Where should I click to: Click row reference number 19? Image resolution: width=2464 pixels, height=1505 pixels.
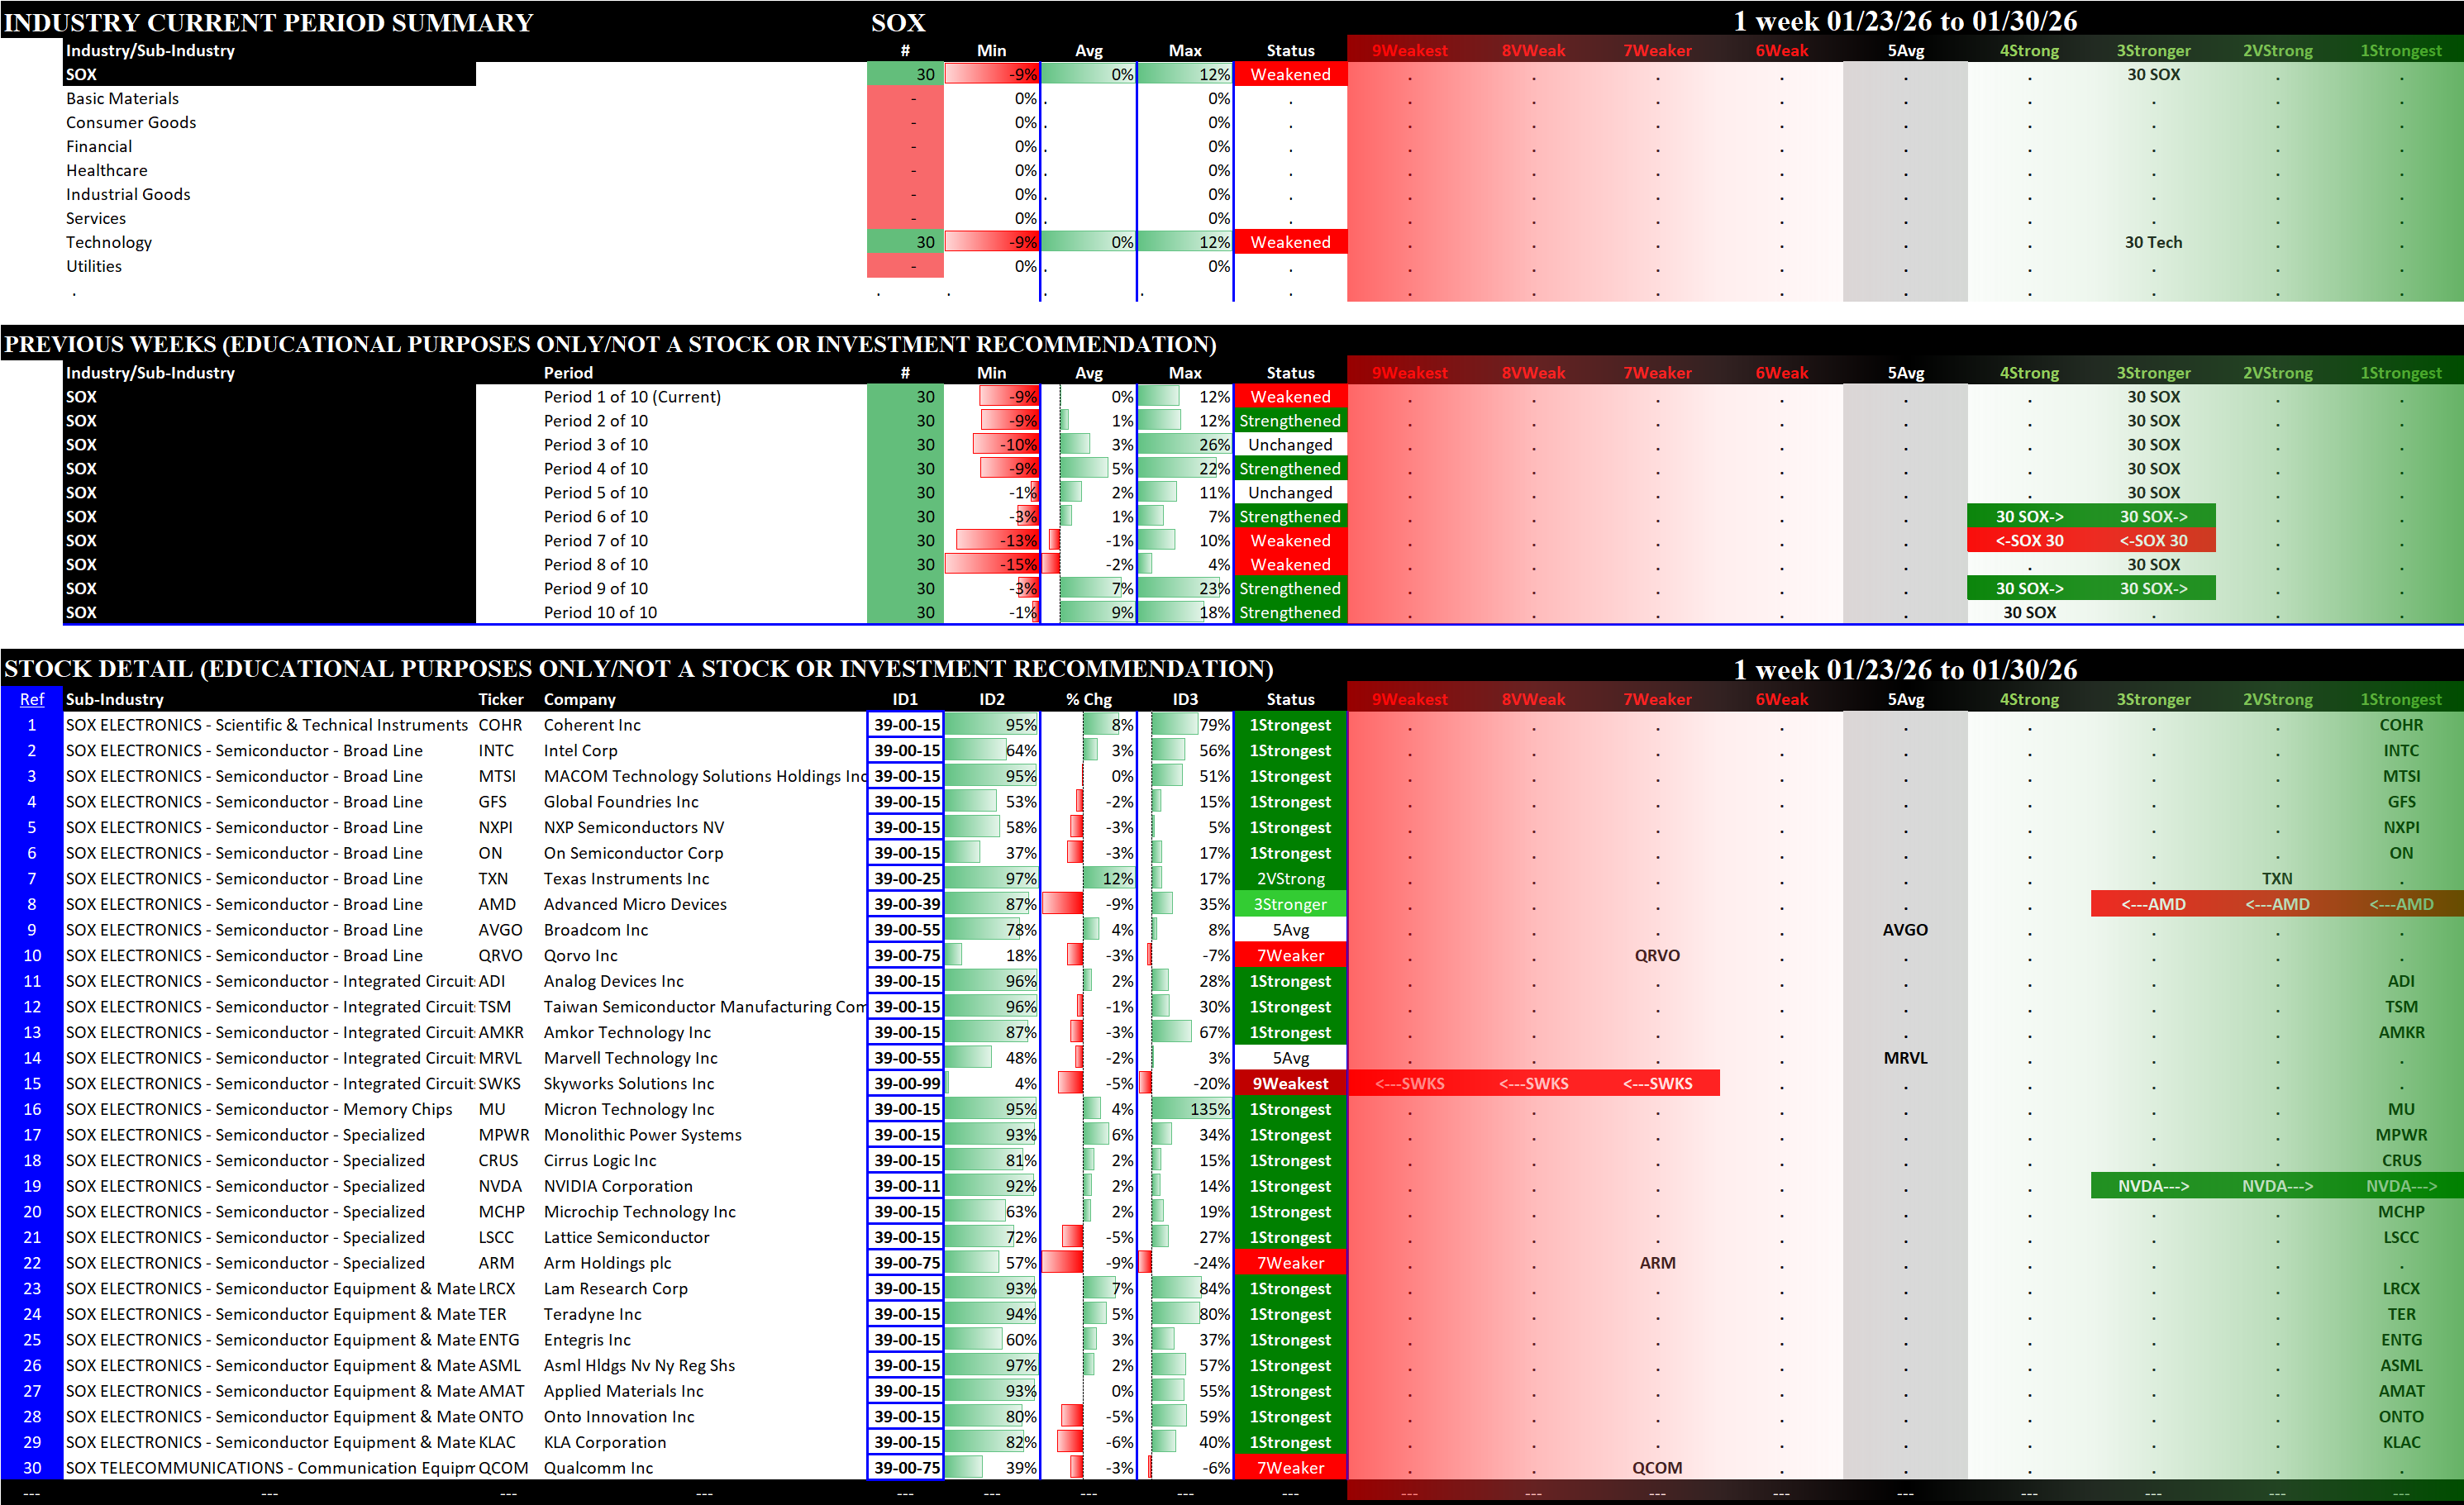click(31, 1186)
